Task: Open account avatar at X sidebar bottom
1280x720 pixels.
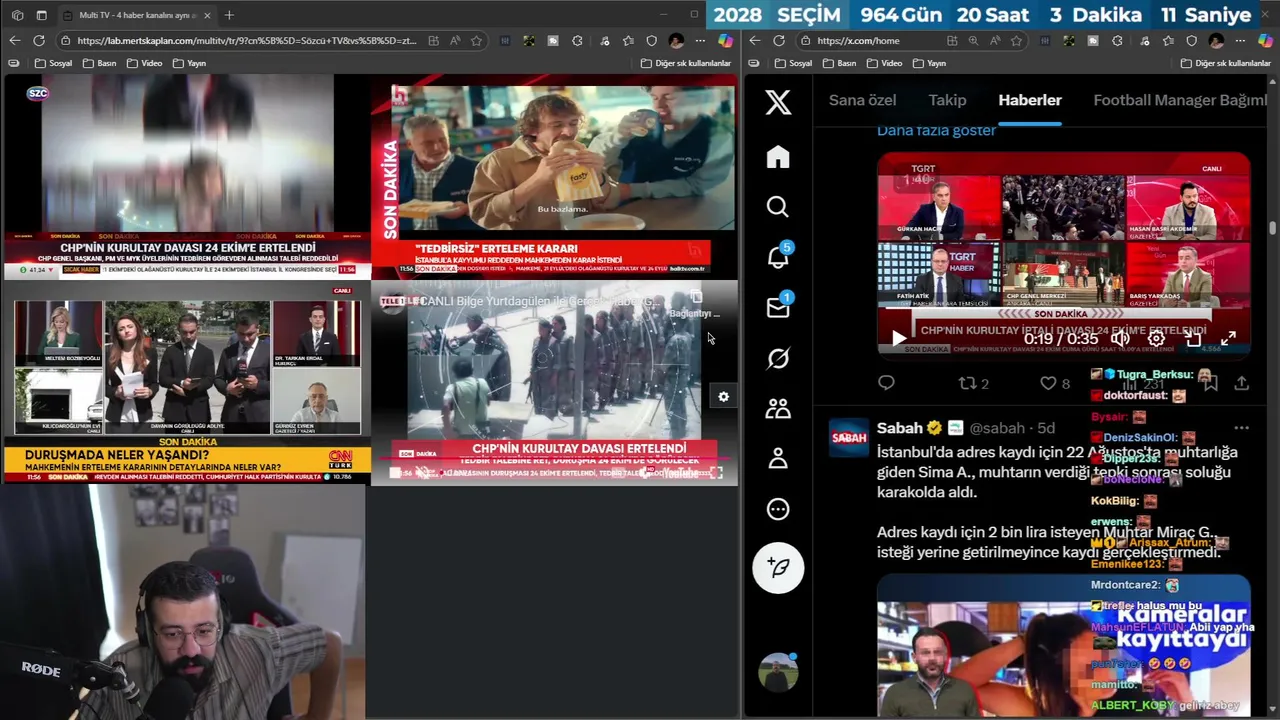Action: (778, 672)
